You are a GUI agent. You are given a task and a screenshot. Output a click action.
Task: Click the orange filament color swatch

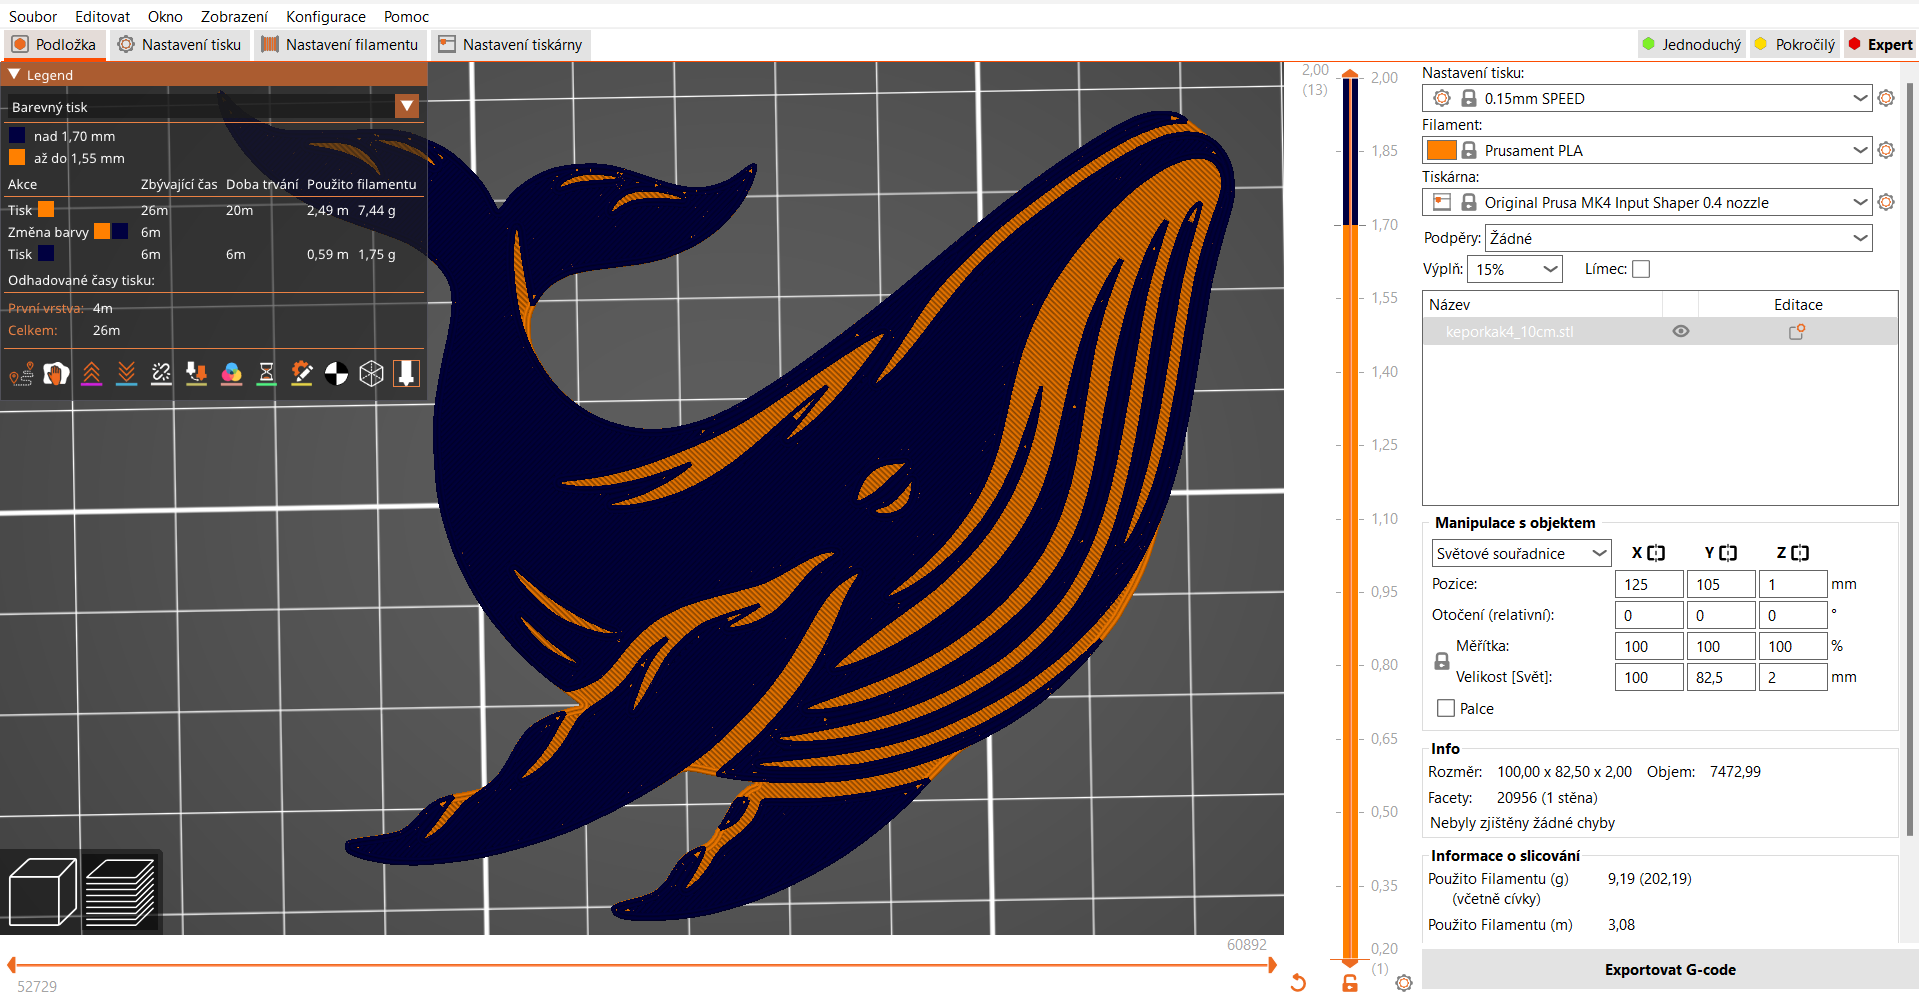pos(1441,150)
